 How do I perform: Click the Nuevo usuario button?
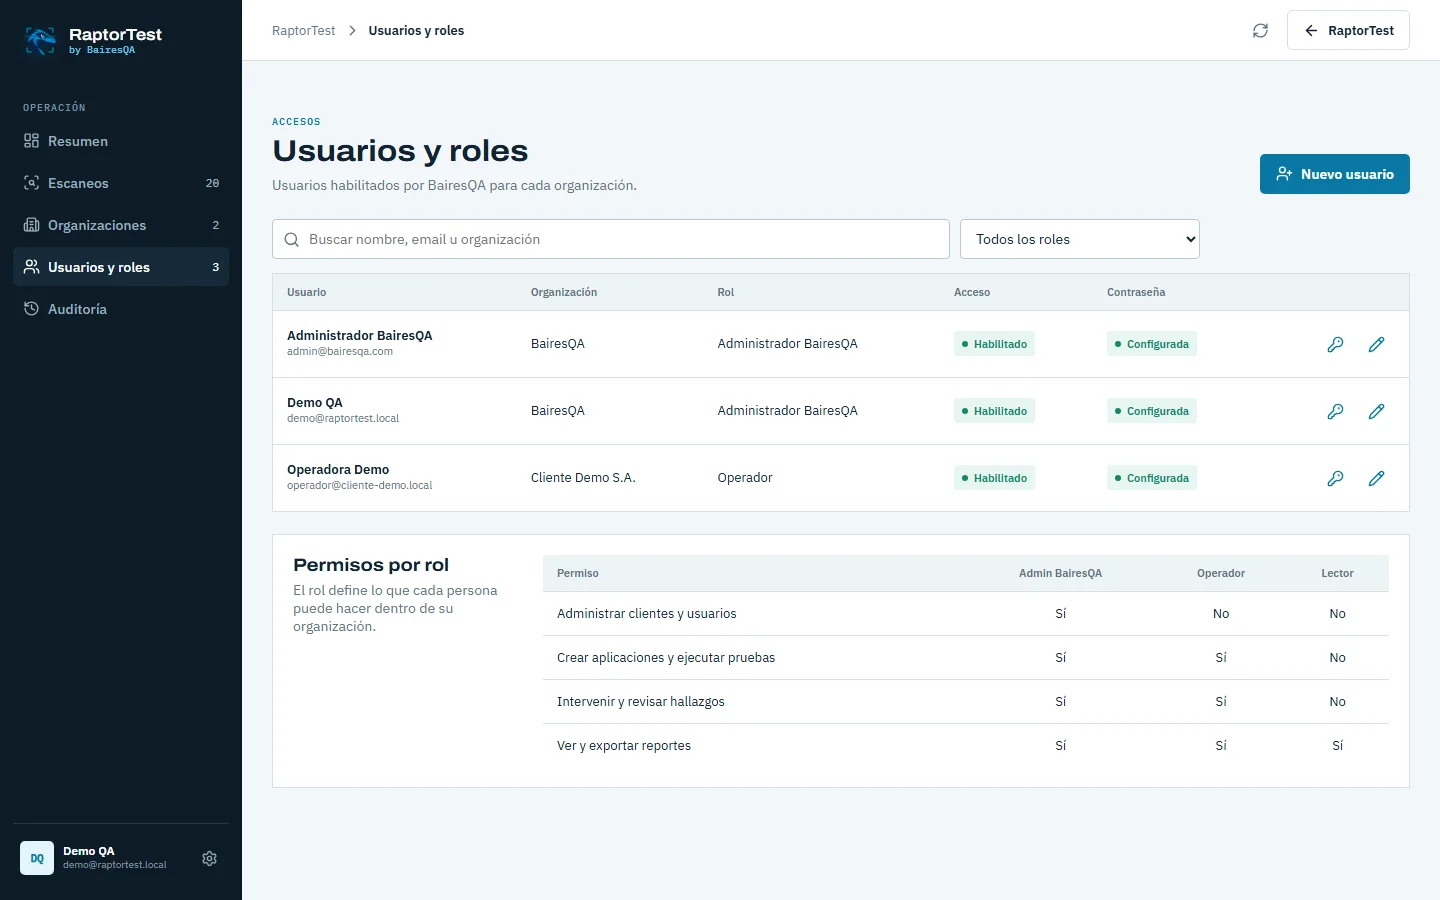pos(1335,174)
